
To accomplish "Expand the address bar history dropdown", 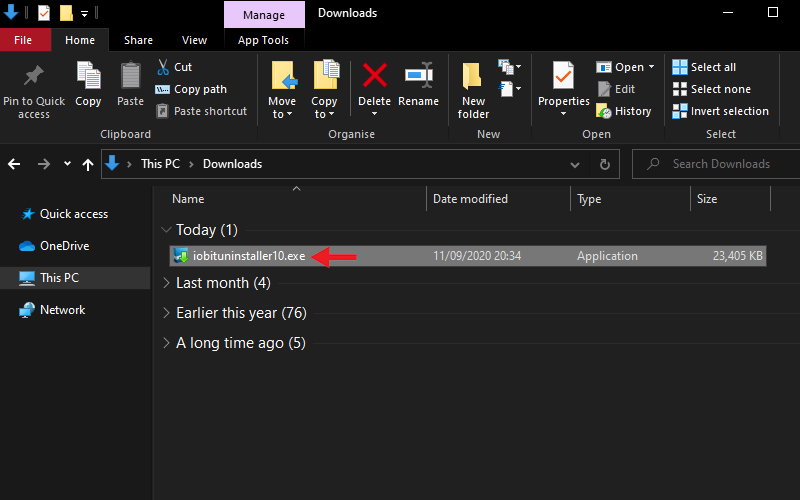I will pyautogui.click(x=575, y=164).
